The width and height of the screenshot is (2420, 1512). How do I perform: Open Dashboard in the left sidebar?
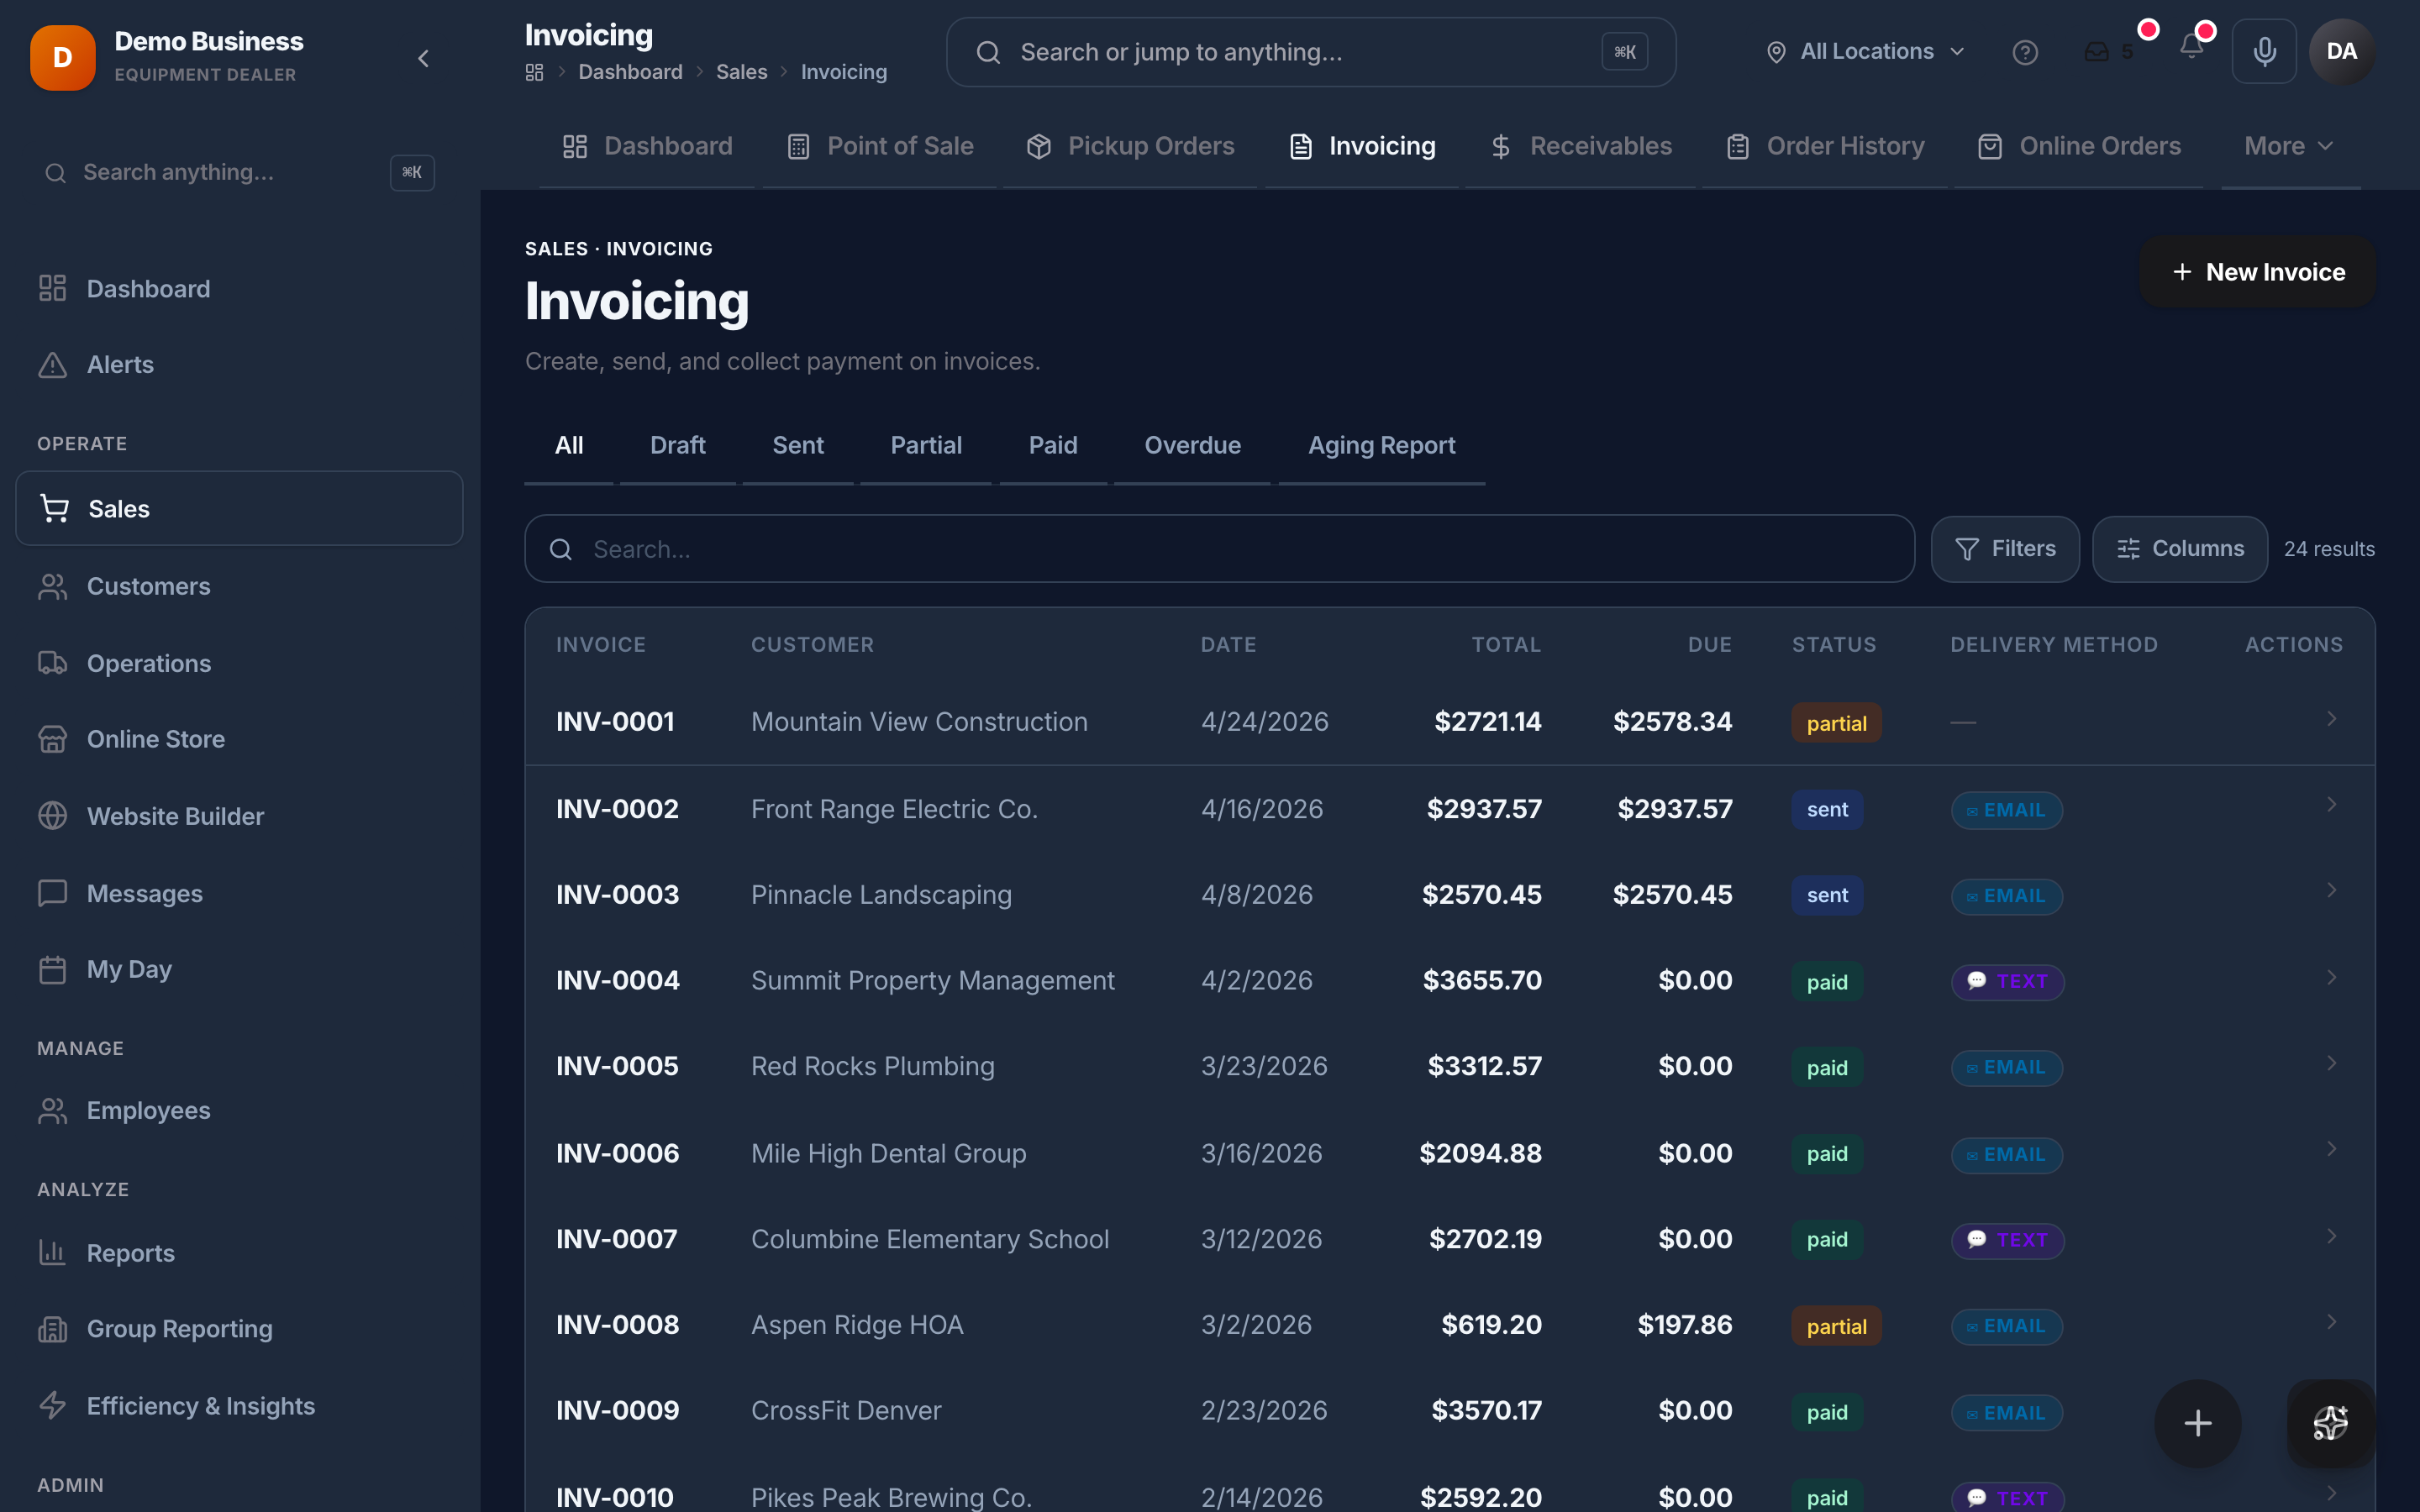(239, 289)
